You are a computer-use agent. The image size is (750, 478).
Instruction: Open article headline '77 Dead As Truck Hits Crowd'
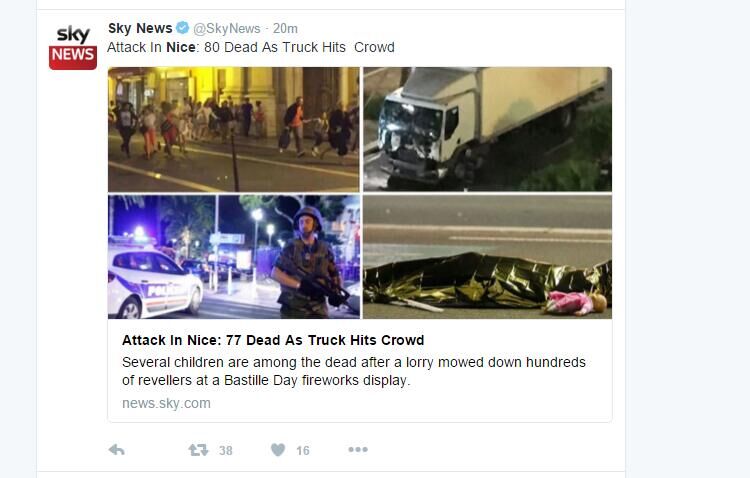pos(273,340)
